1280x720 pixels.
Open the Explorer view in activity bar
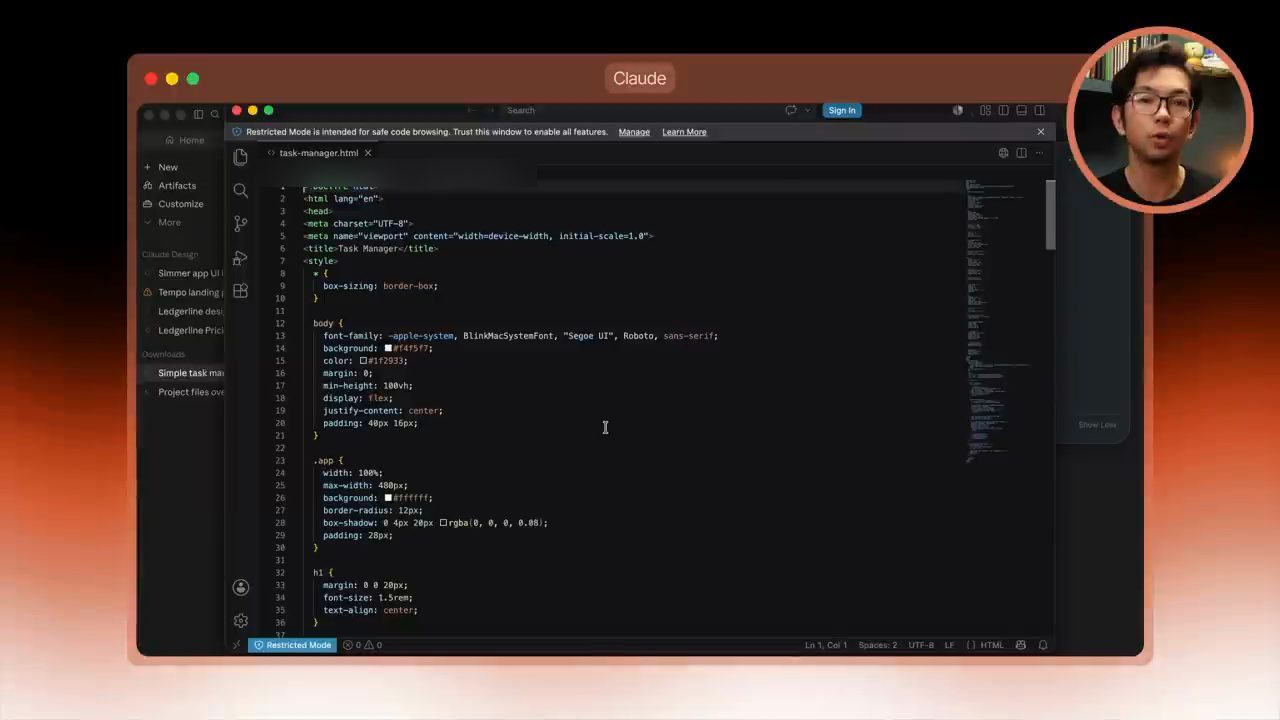tap(240, 157)
